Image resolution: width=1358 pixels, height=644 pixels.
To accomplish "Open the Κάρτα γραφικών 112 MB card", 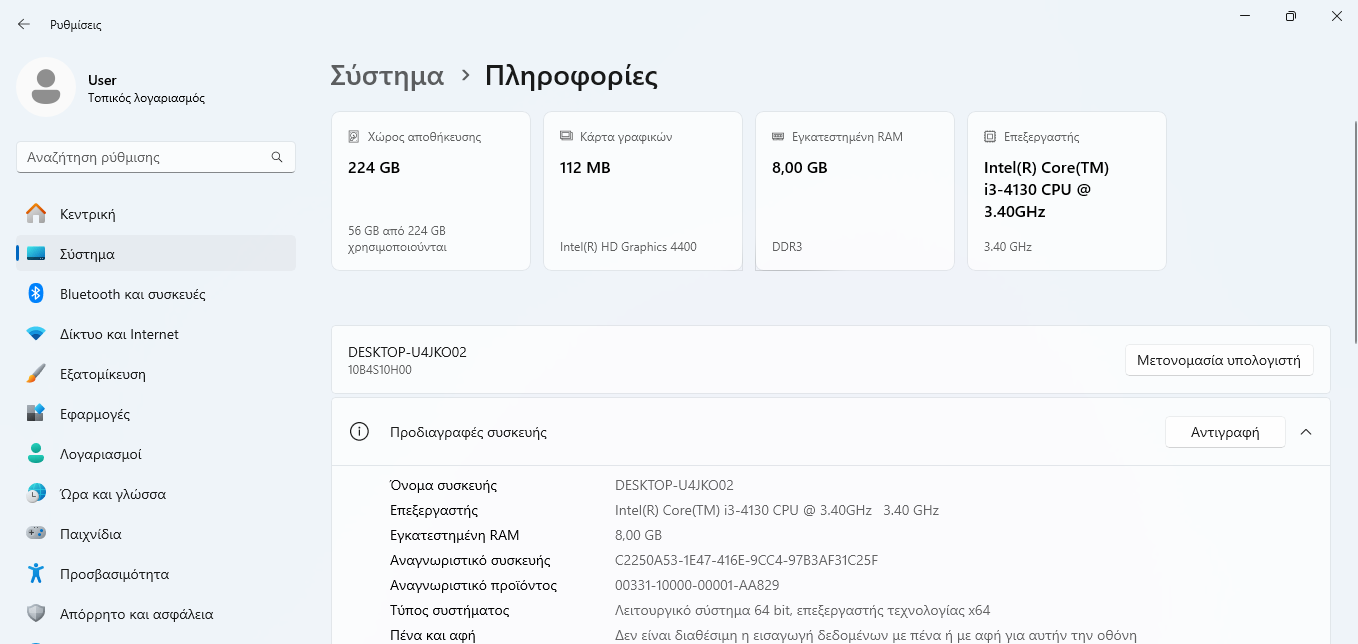I will click(643, 191).
